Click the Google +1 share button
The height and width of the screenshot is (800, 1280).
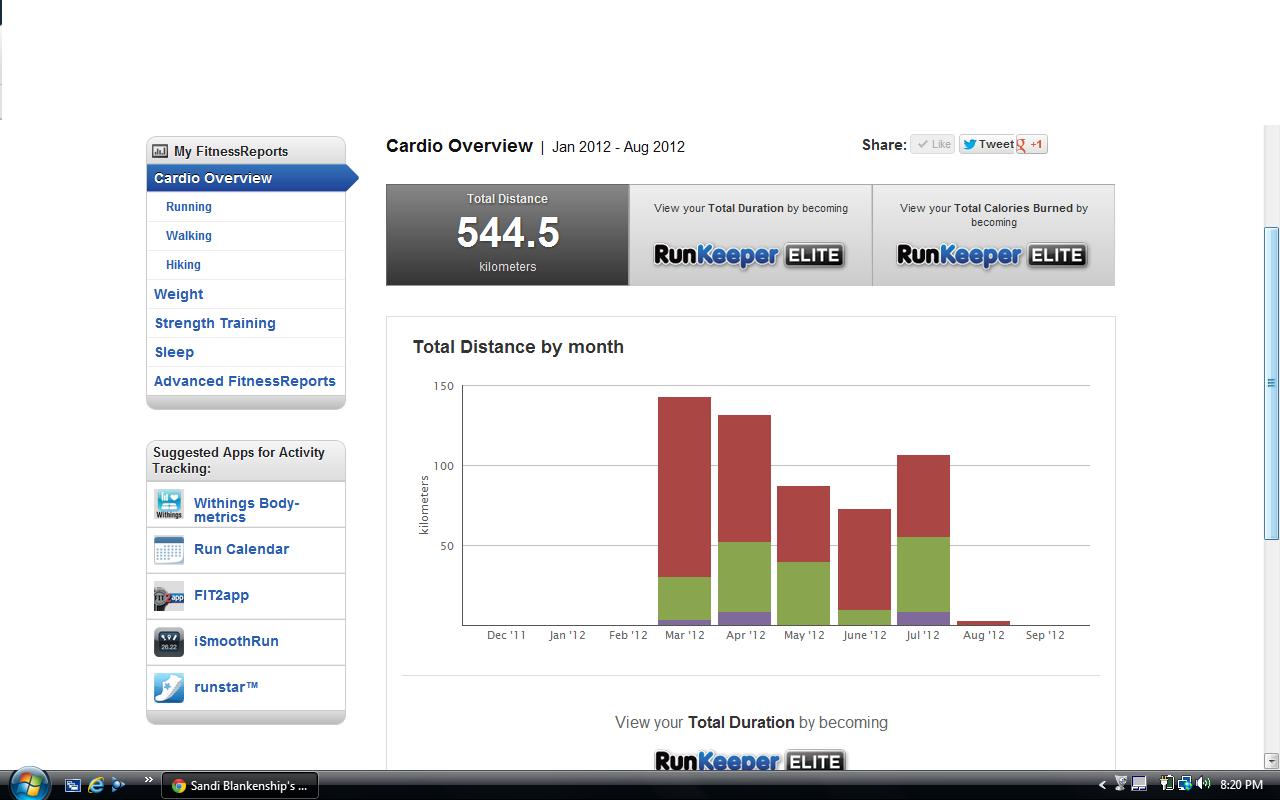(x=1031, y=145)
